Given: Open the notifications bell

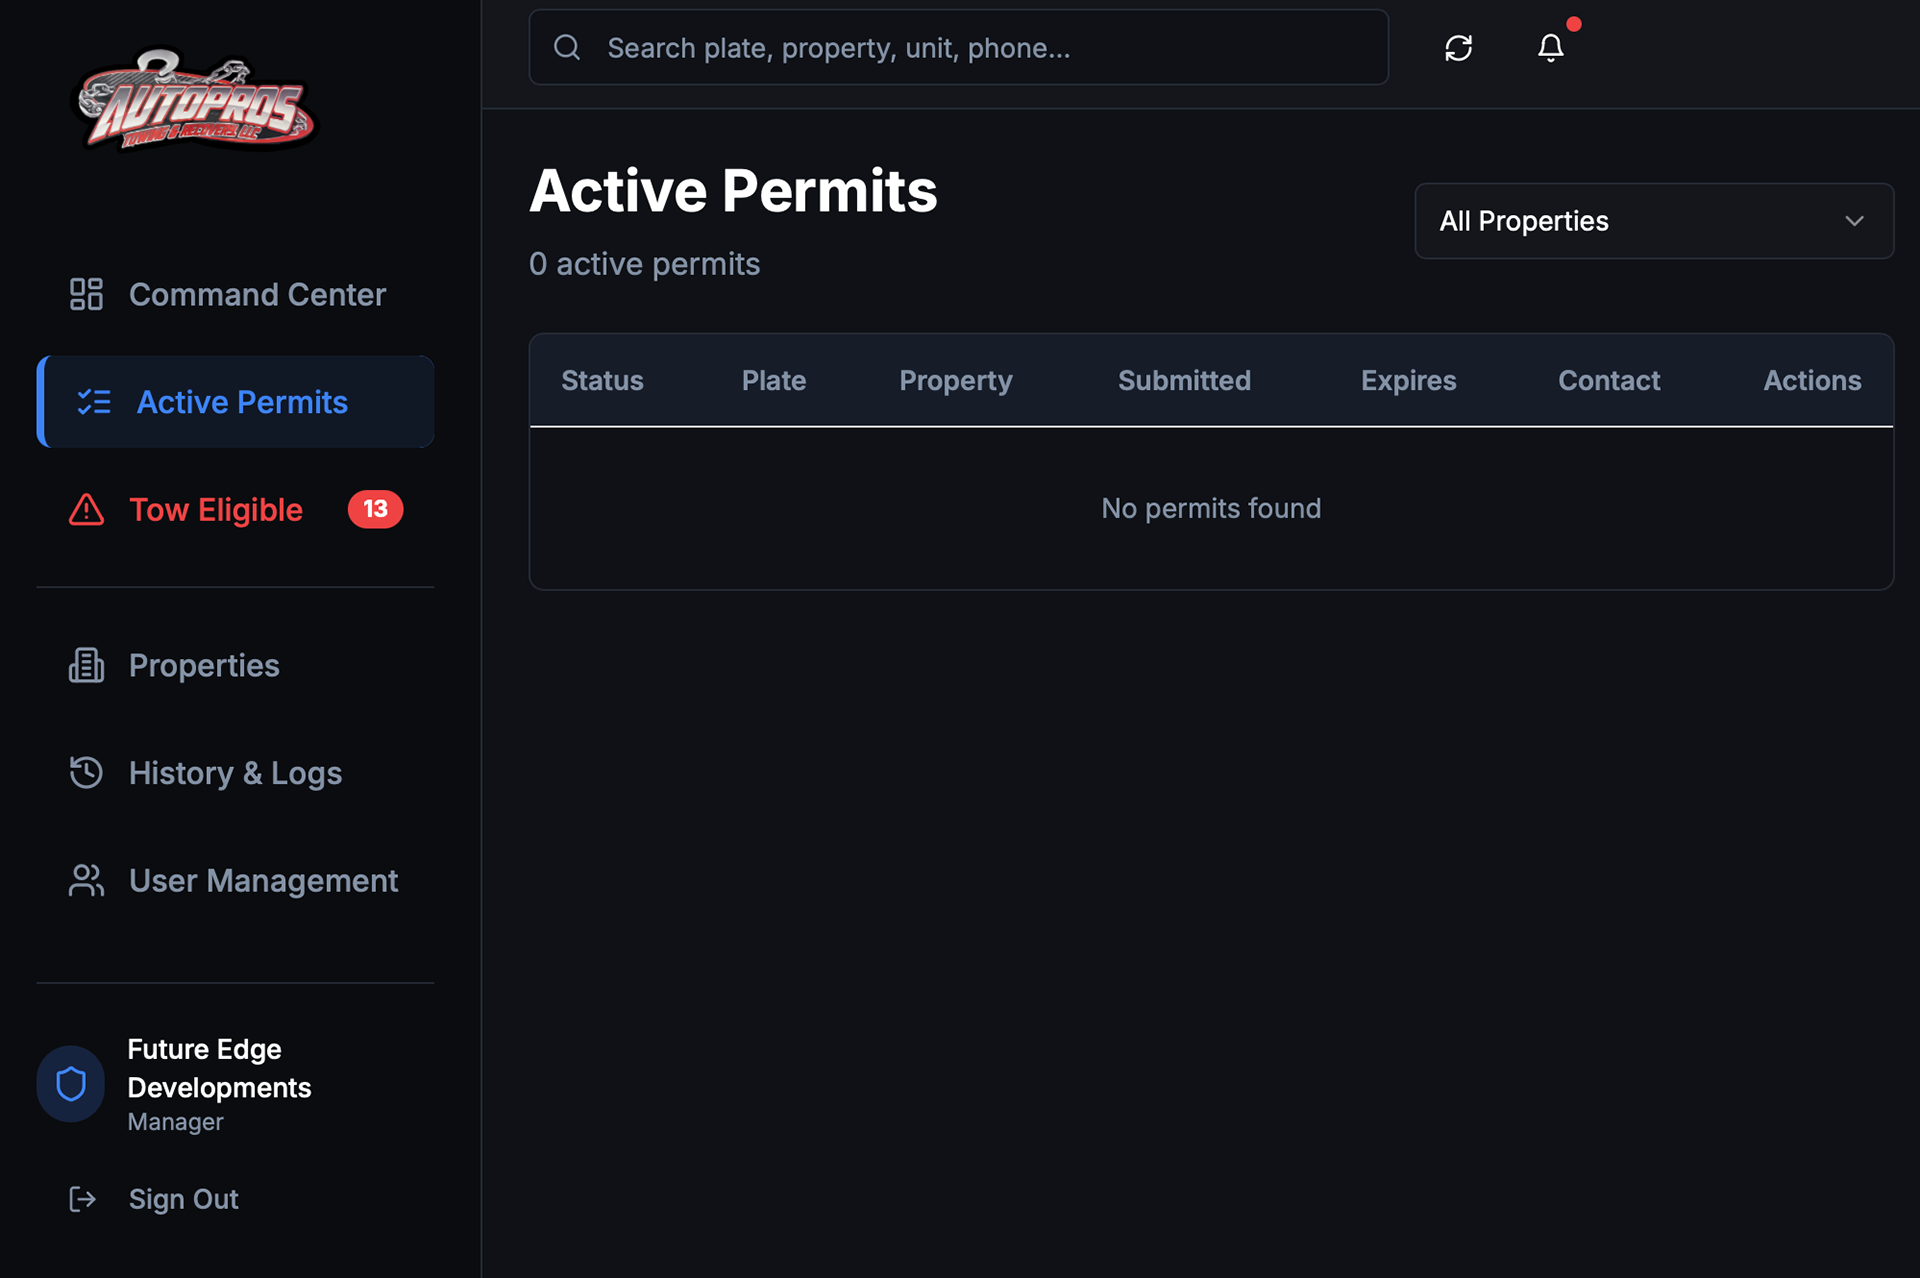Looking at the screenshot, I should click(1550, 48).
